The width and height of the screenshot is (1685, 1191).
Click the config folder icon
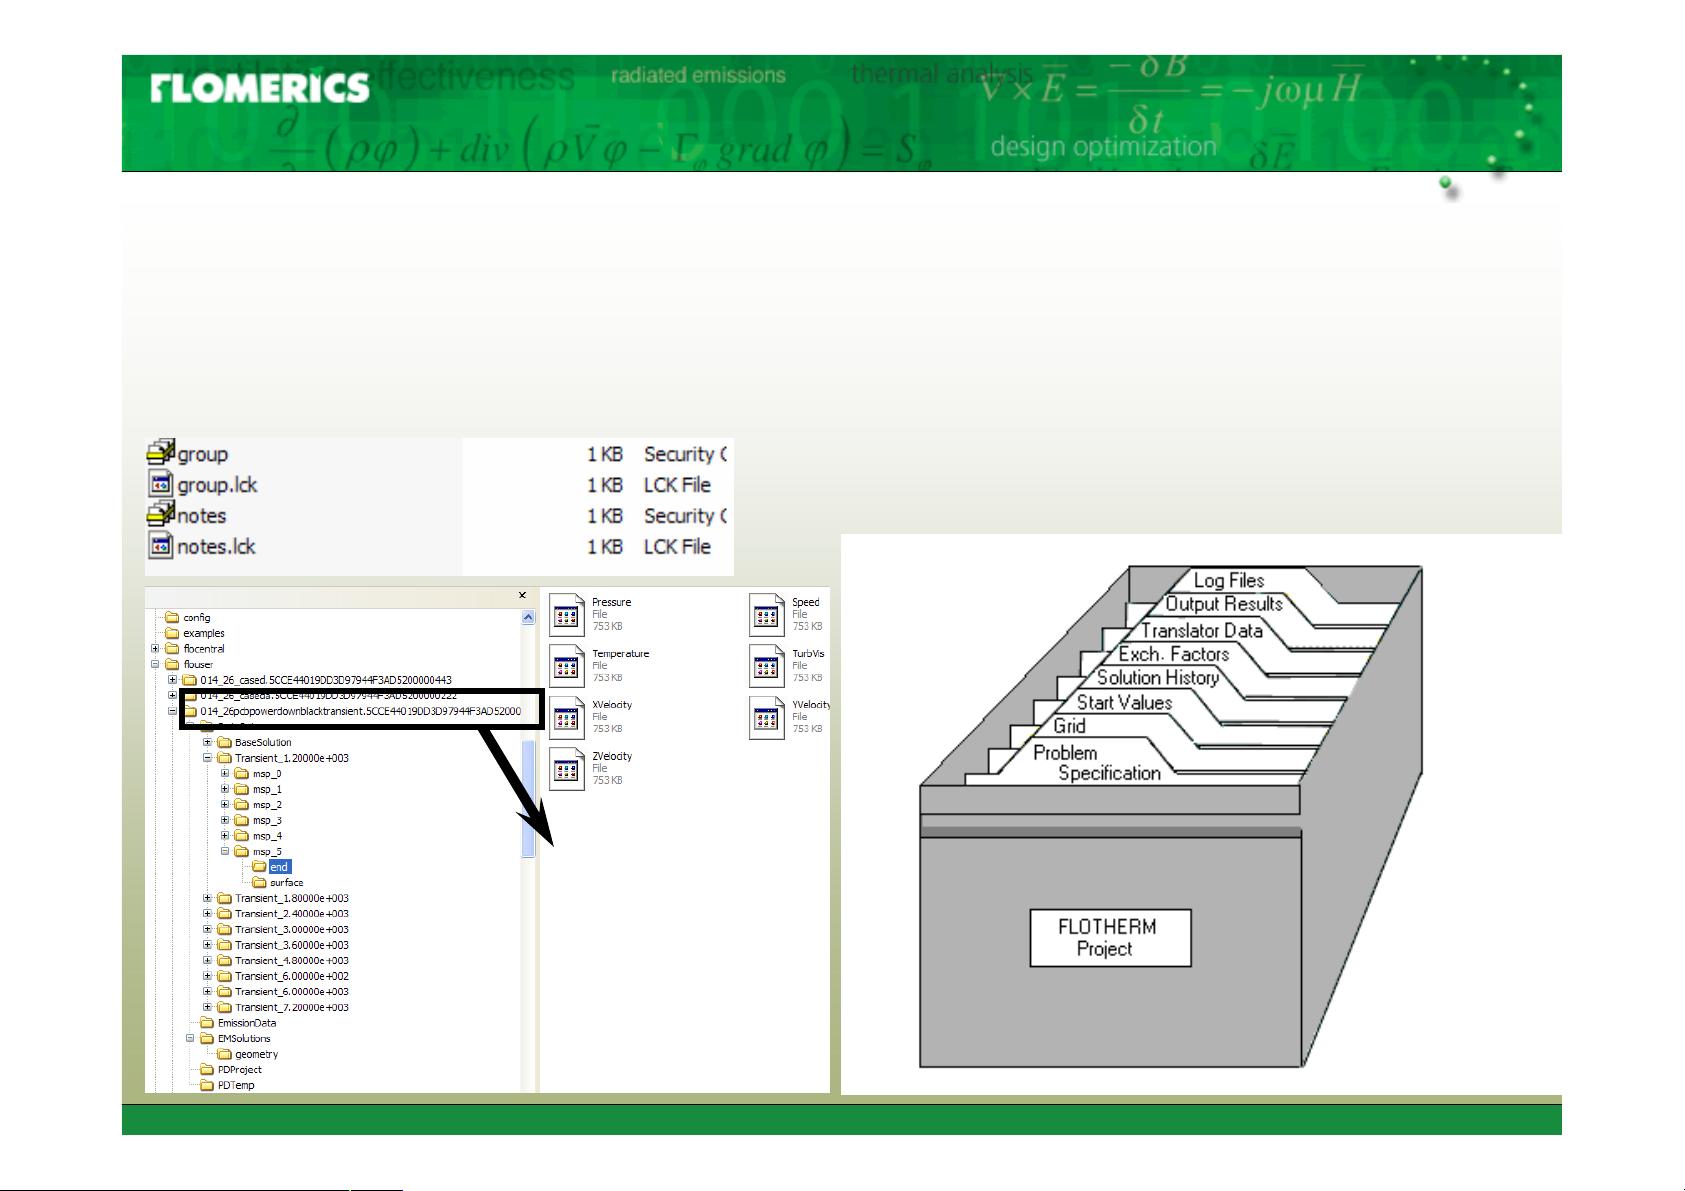pyautogui.click(x=172, y=618)
